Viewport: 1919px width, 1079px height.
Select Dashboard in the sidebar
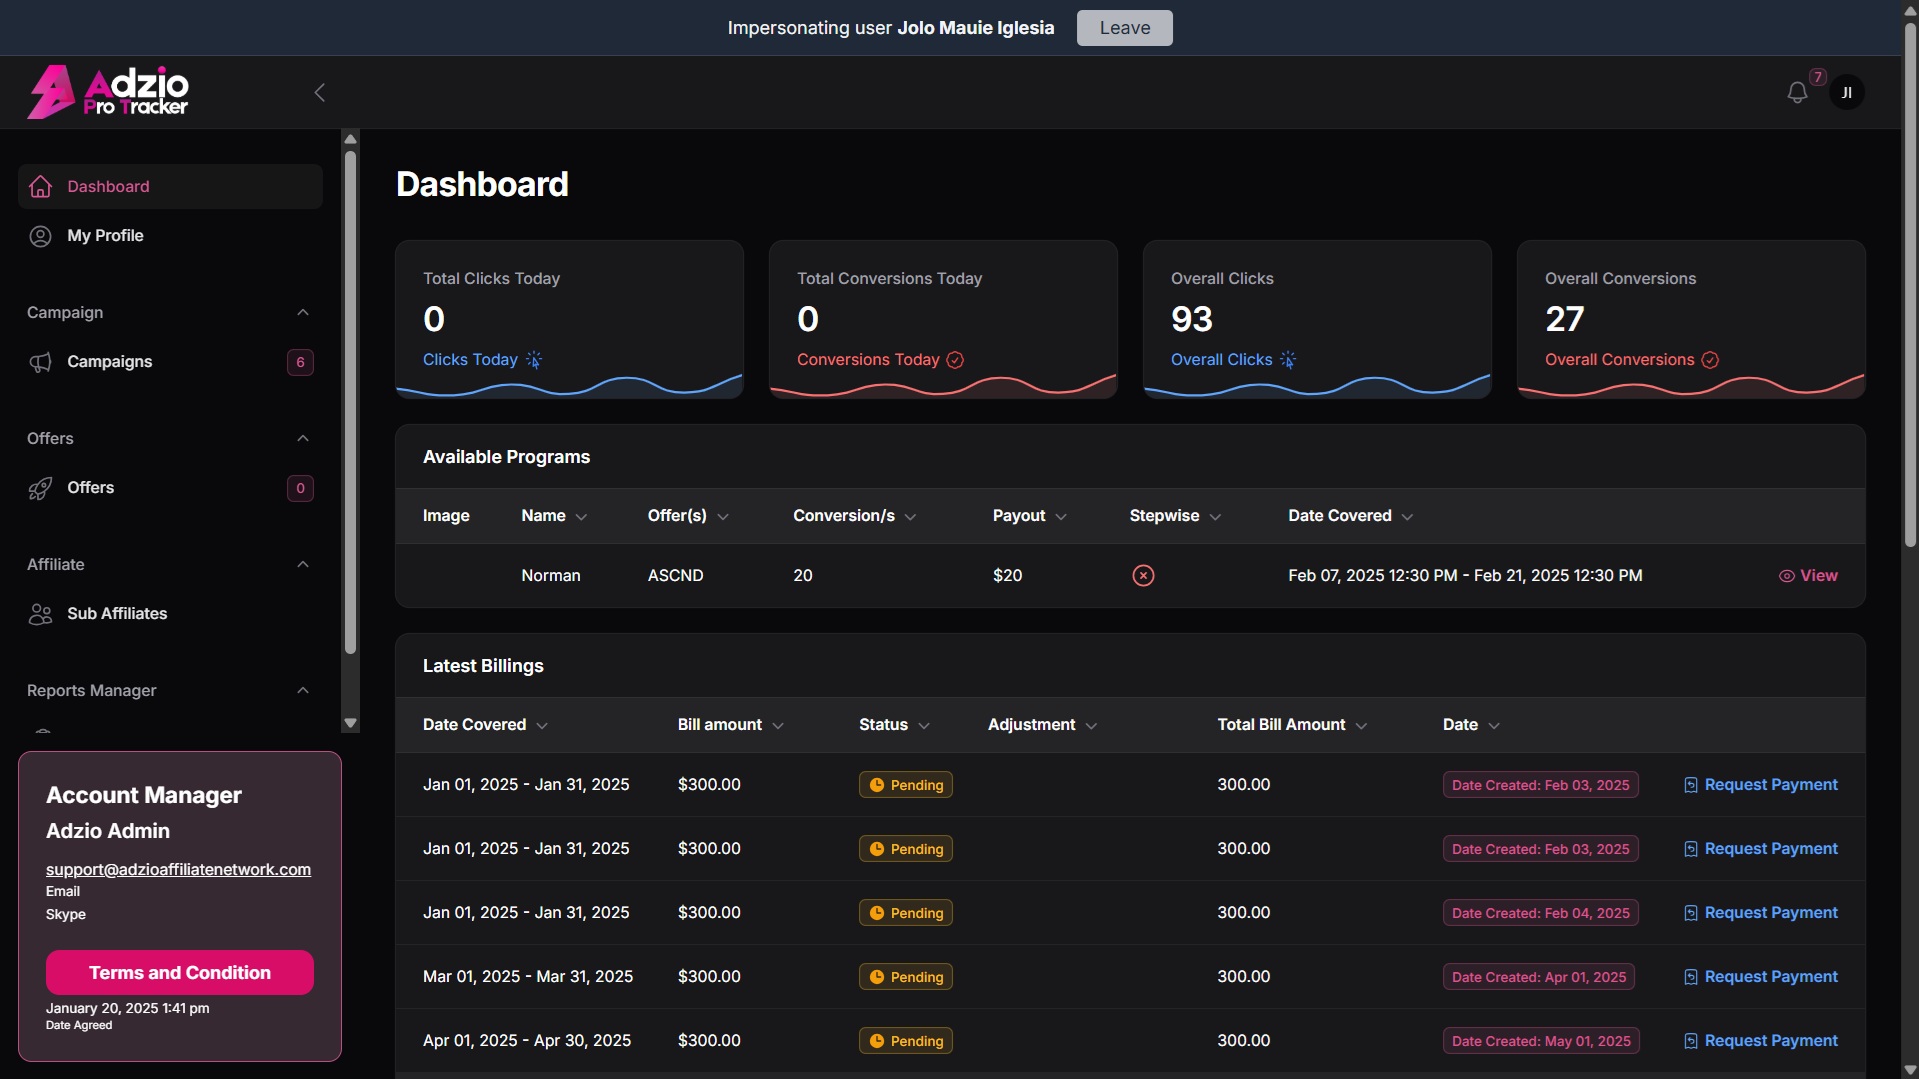coord(170,187)
